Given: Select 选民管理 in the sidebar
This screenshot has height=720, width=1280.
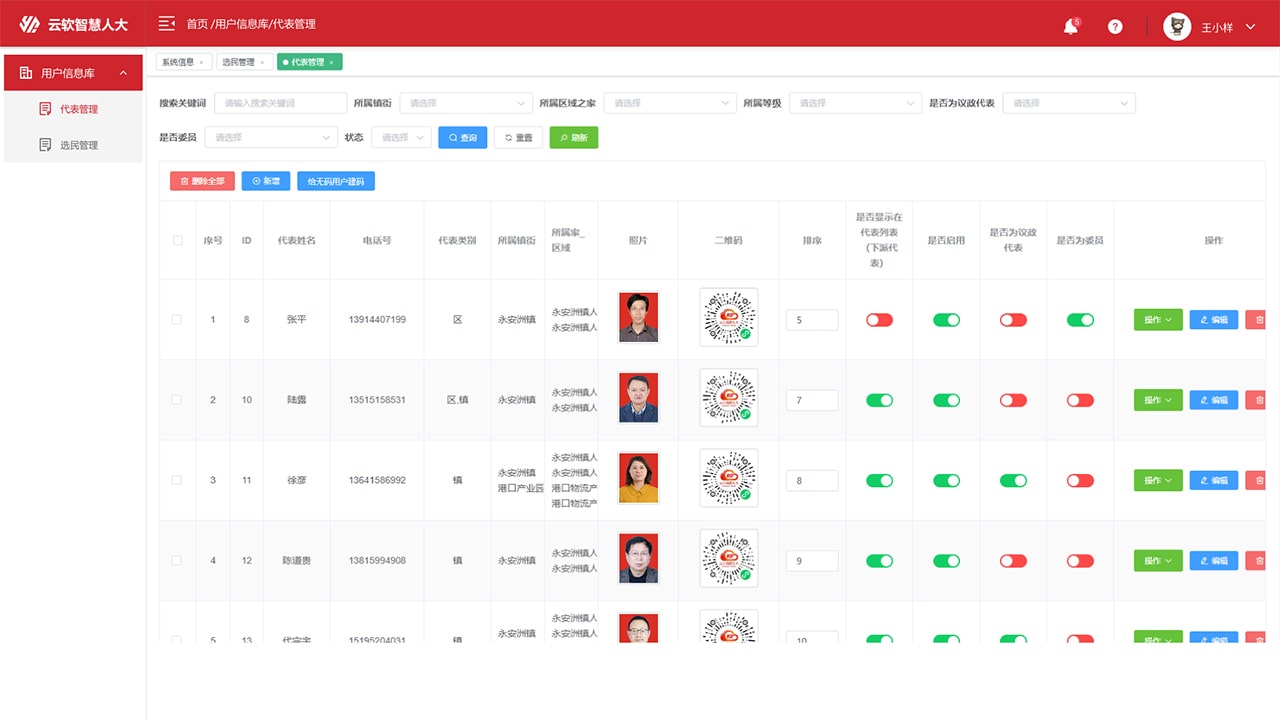Looking at the screenshot, I should [x=78, y=145].
